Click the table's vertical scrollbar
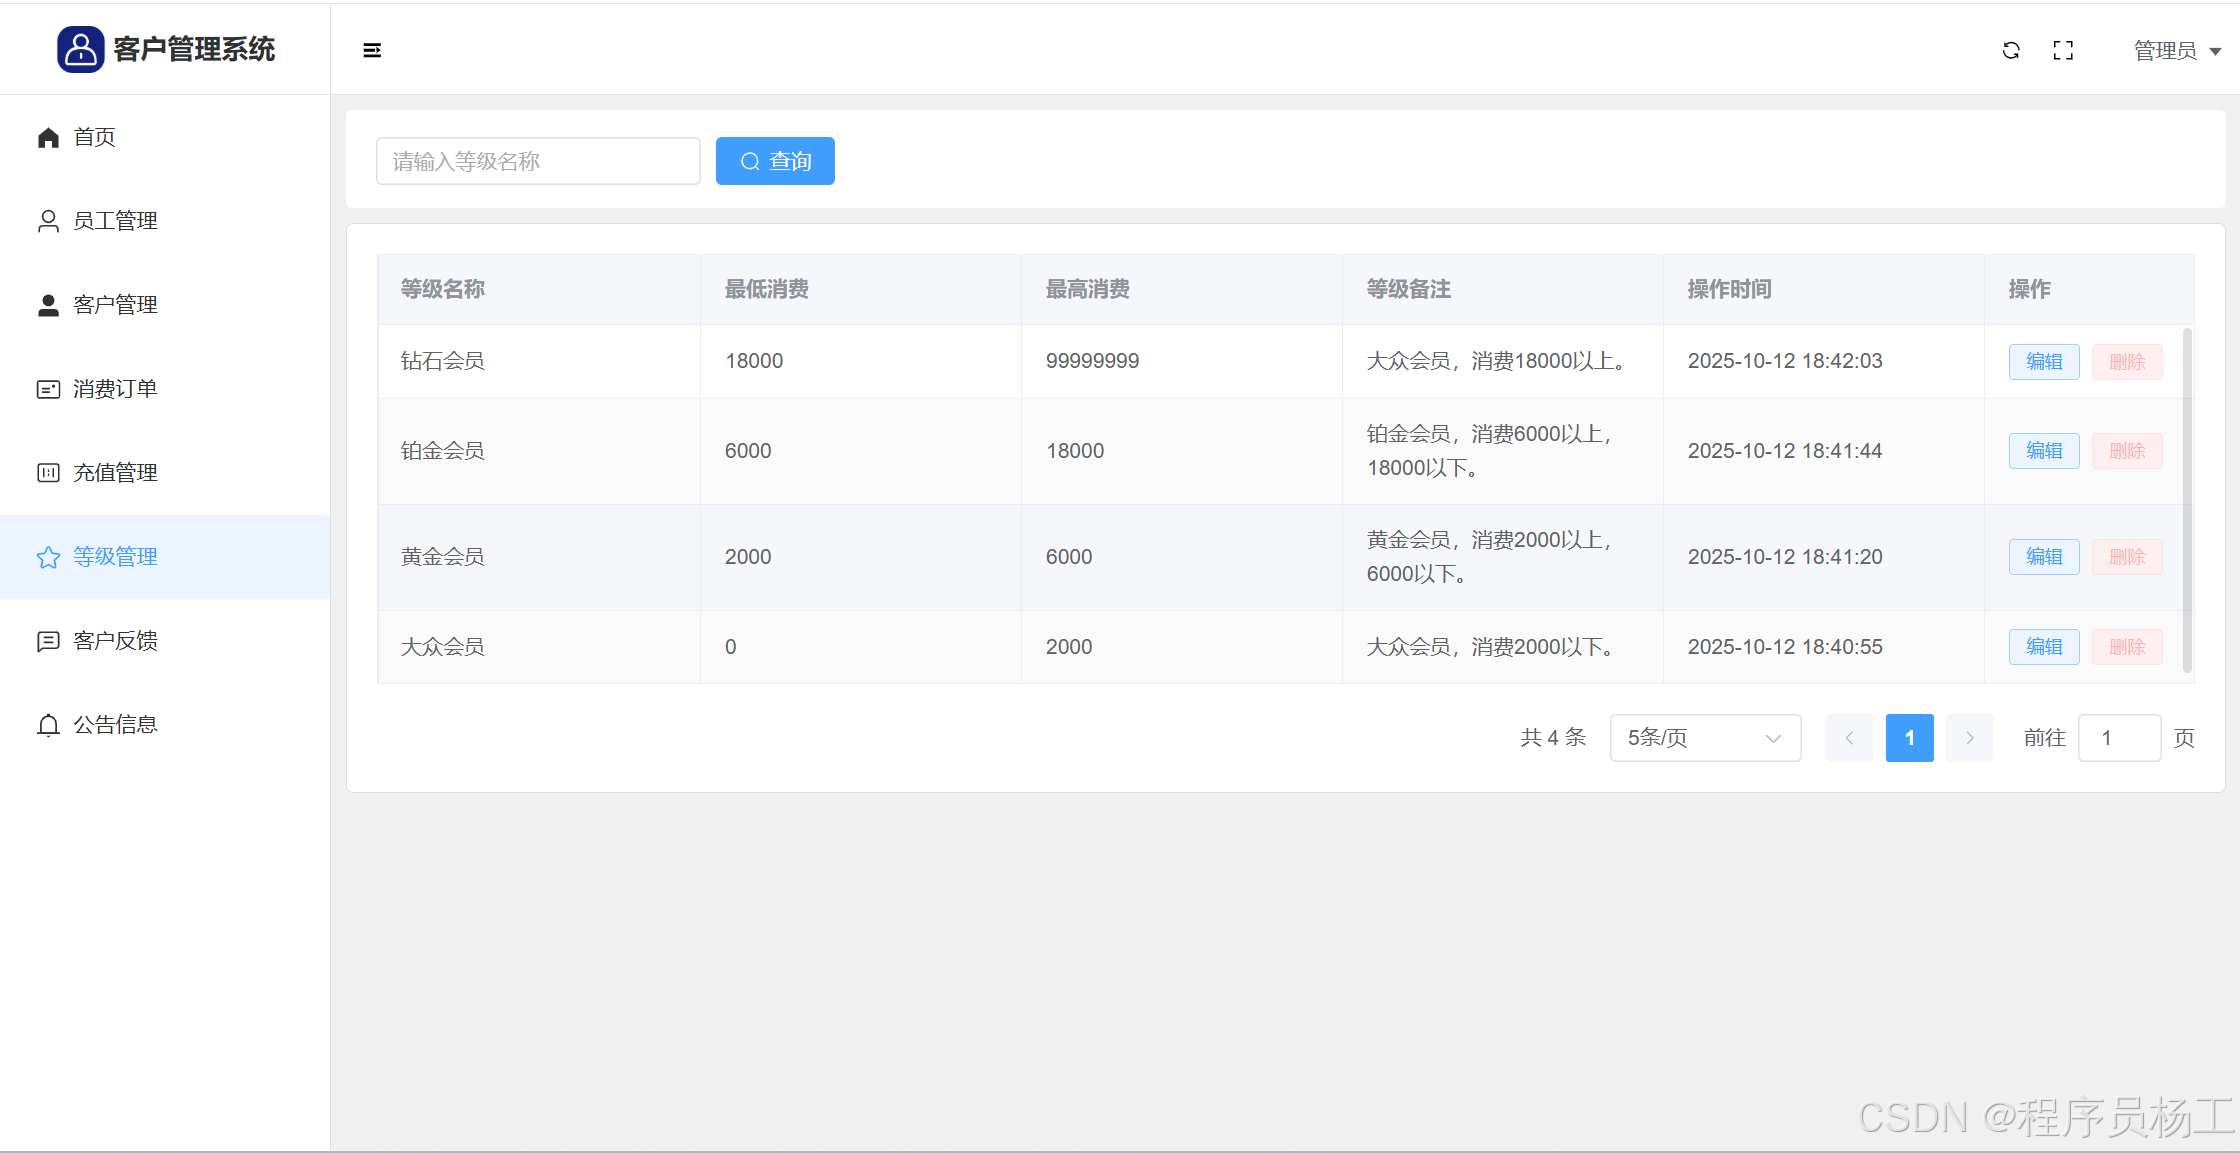This screenshot has width=2240, height=1153. click(2187, 500)
